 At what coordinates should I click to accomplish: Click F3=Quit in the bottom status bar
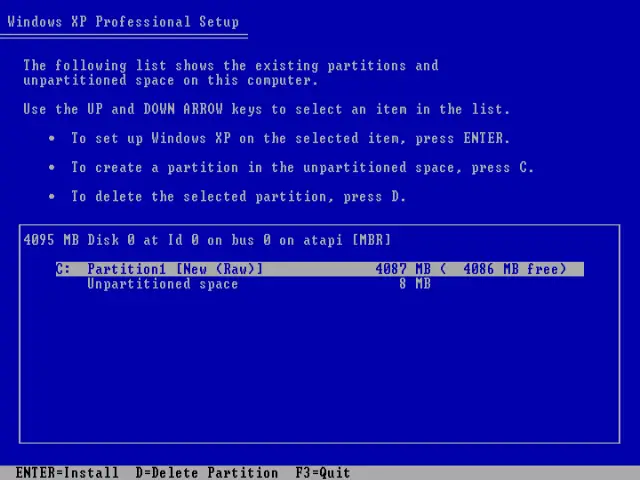tap(322, 472)
